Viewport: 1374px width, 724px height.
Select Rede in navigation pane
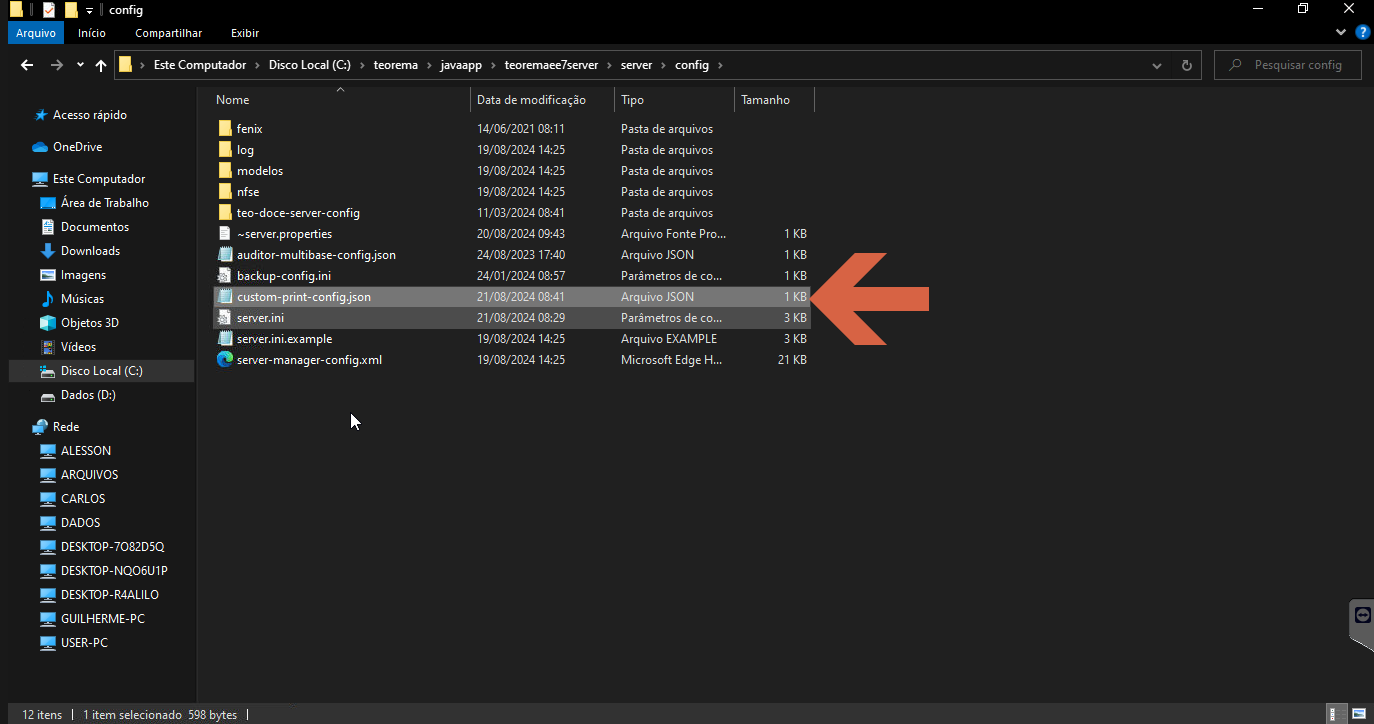(66, 427)
